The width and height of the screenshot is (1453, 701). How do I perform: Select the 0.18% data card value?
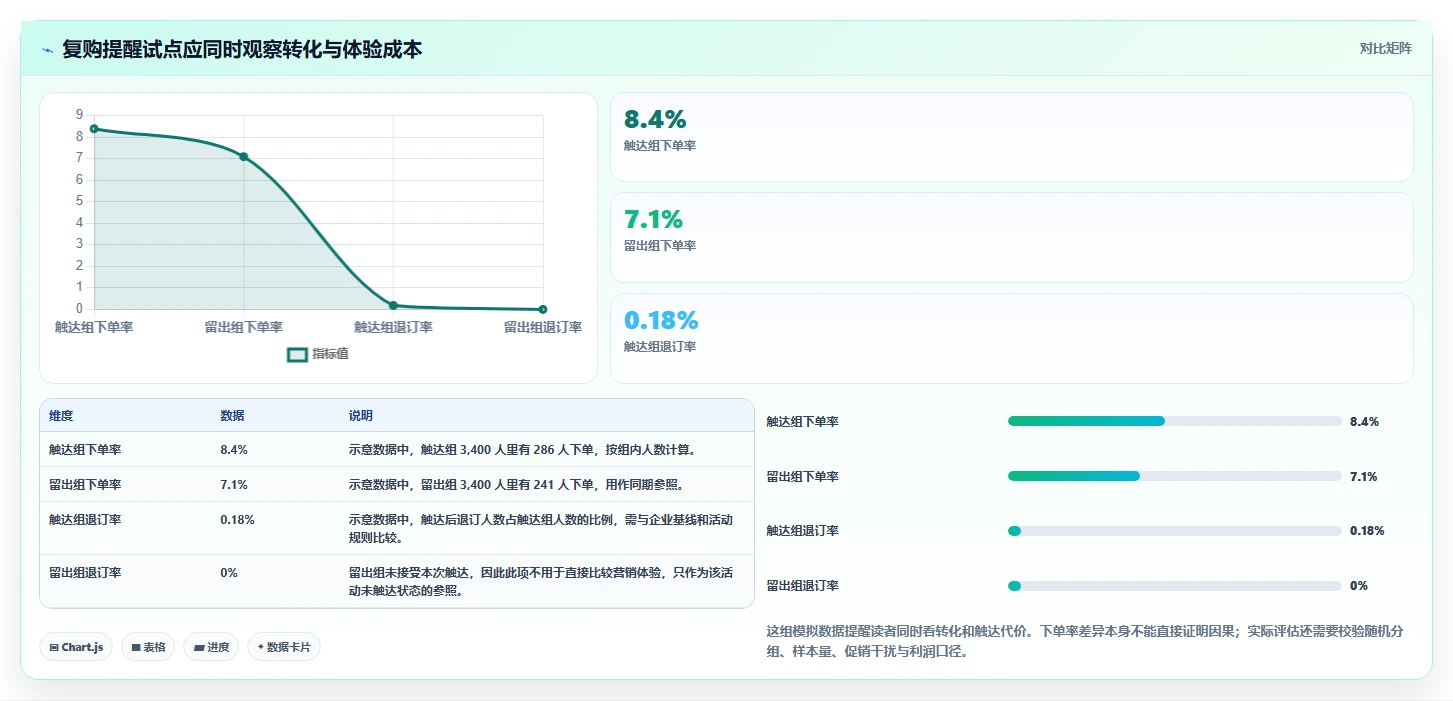pos(661,321)
